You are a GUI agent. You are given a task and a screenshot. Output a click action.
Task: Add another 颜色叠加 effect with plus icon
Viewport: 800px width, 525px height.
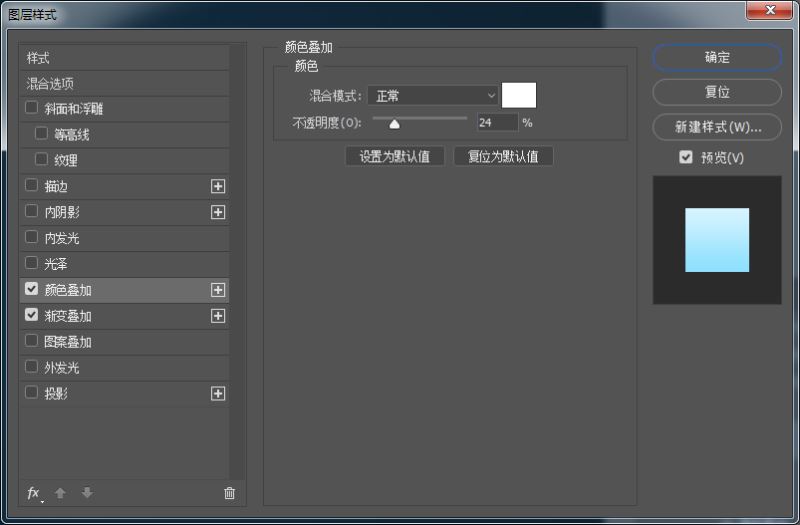coord(218,290)
